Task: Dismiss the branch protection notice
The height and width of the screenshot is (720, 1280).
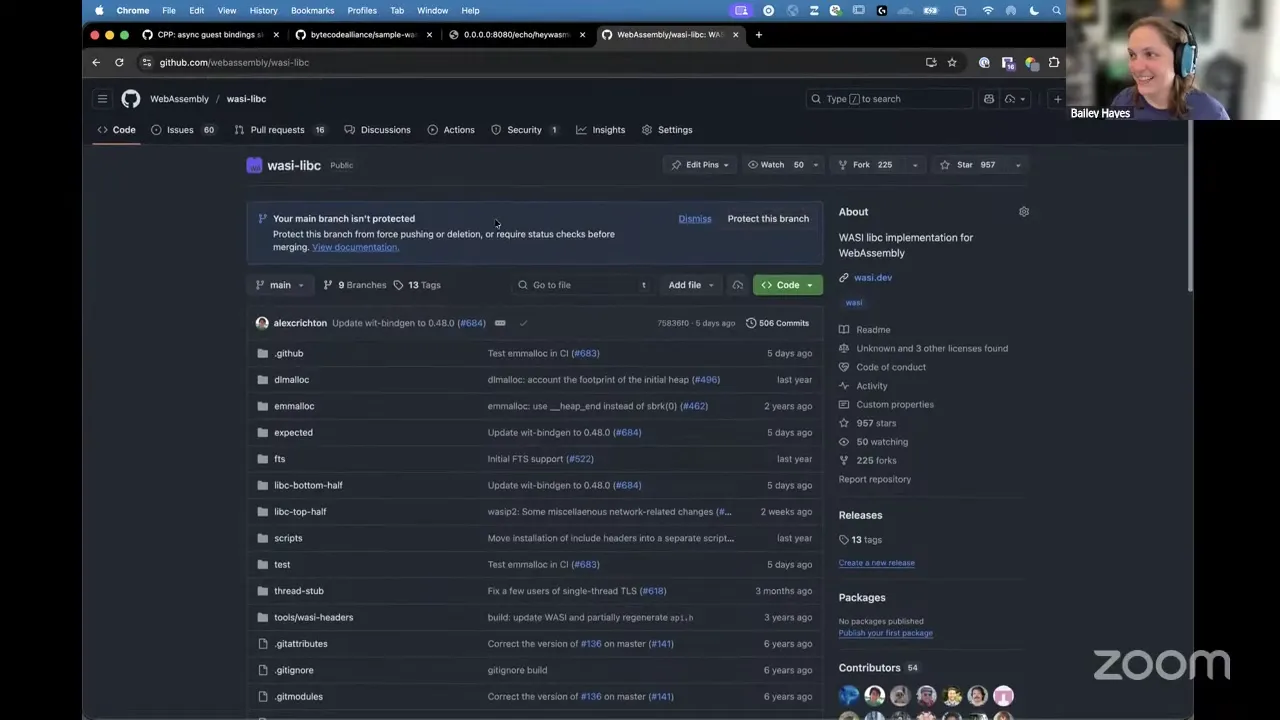Action: click(x=695, y=219)
